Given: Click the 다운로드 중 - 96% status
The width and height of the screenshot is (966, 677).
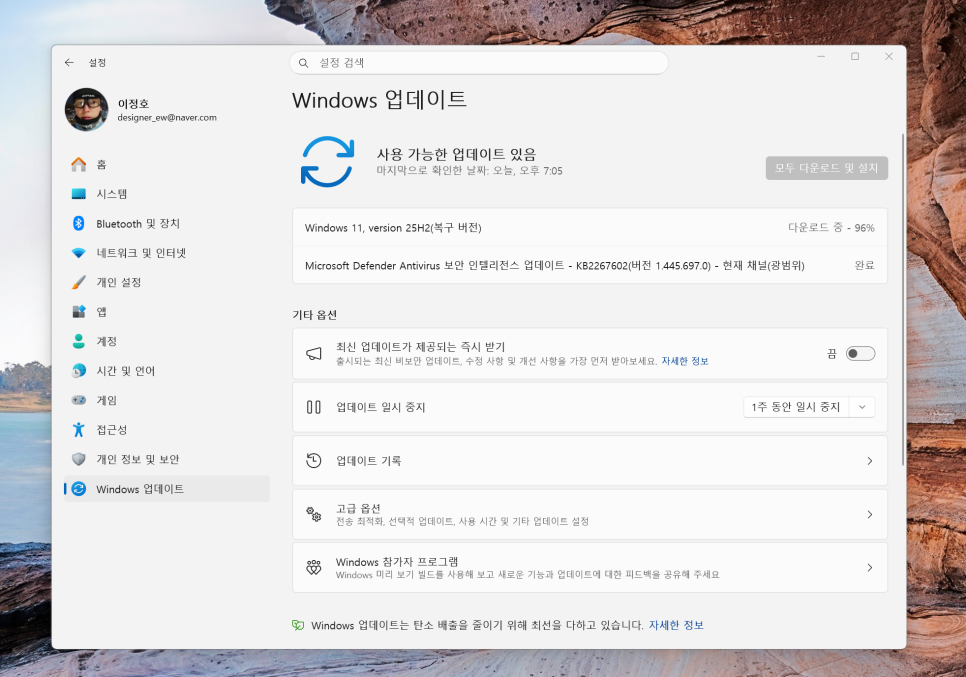Looking at the screenshot, I should [831, 228].
